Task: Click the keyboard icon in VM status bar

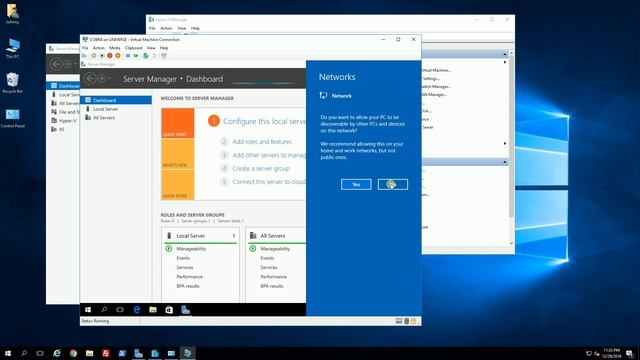Action: [x=399, y=321]
